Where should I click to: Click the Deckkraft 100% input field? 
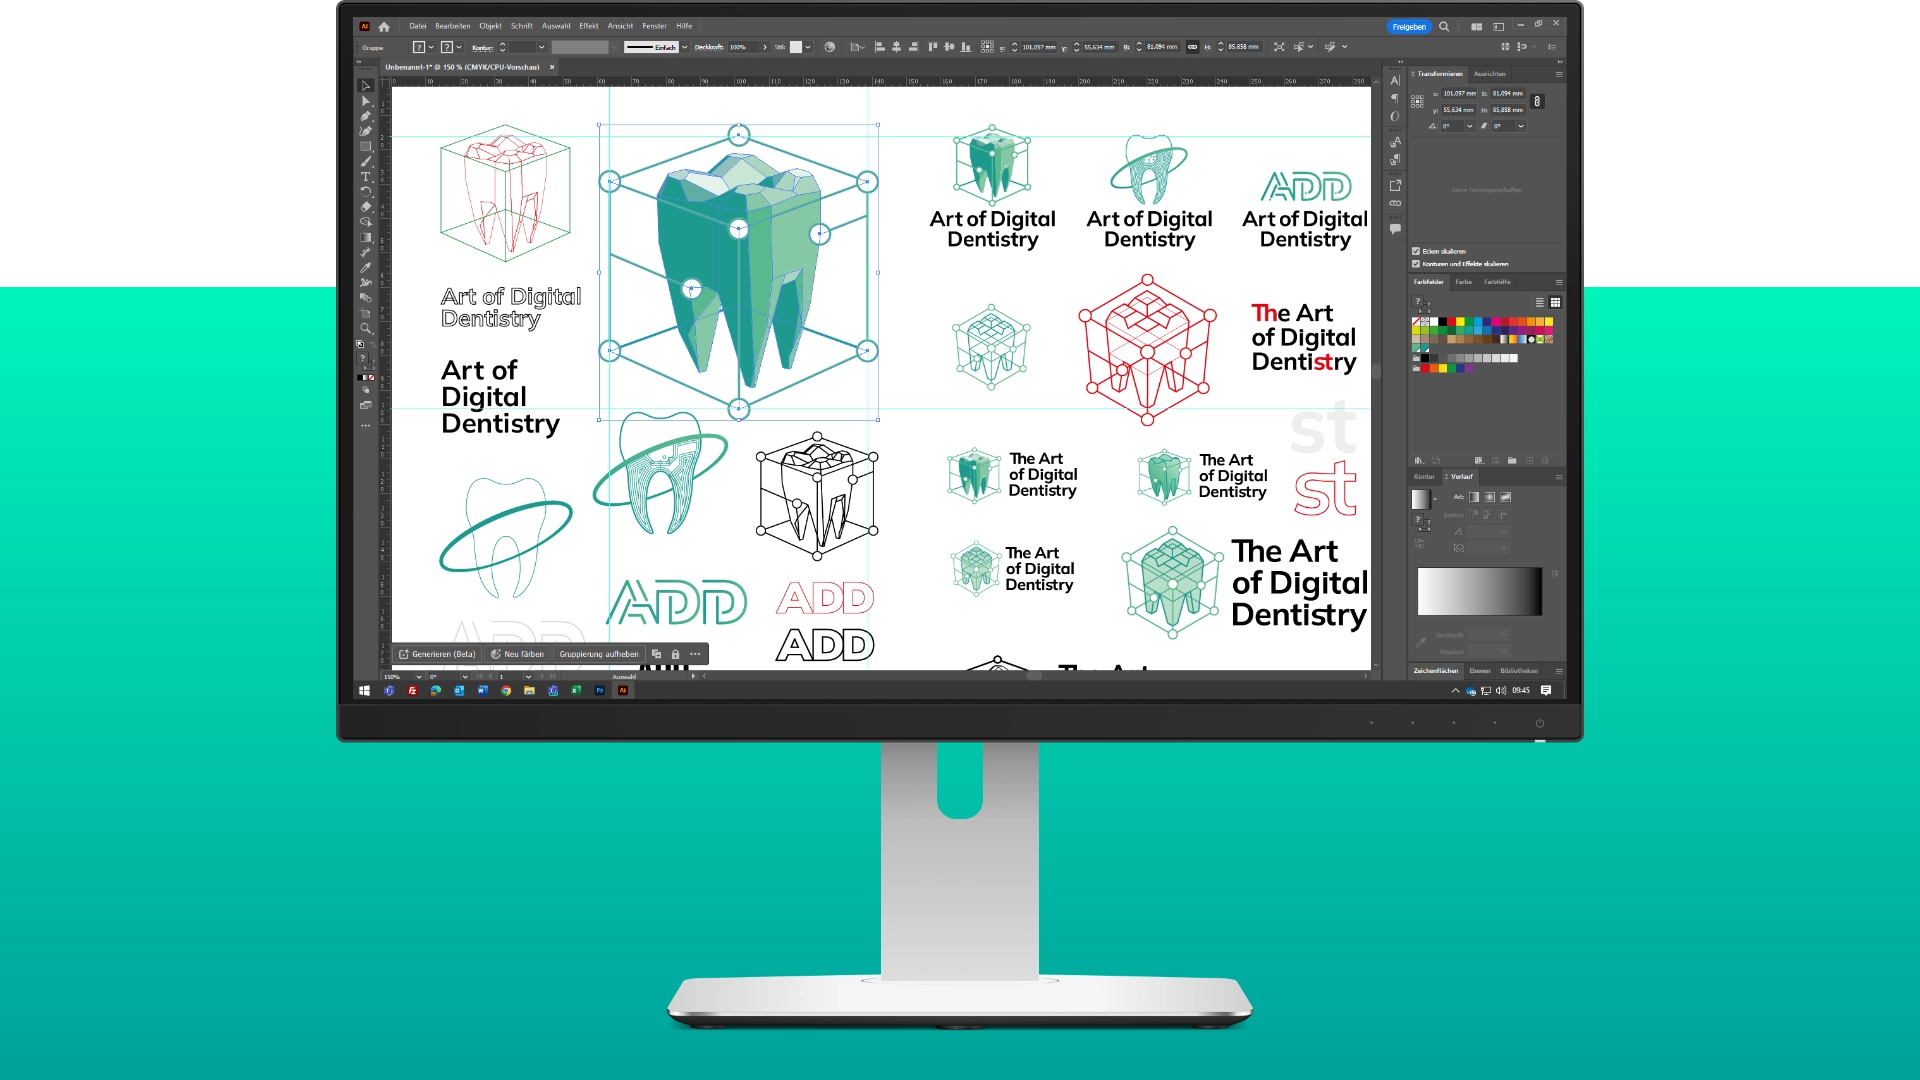[743, 47]
